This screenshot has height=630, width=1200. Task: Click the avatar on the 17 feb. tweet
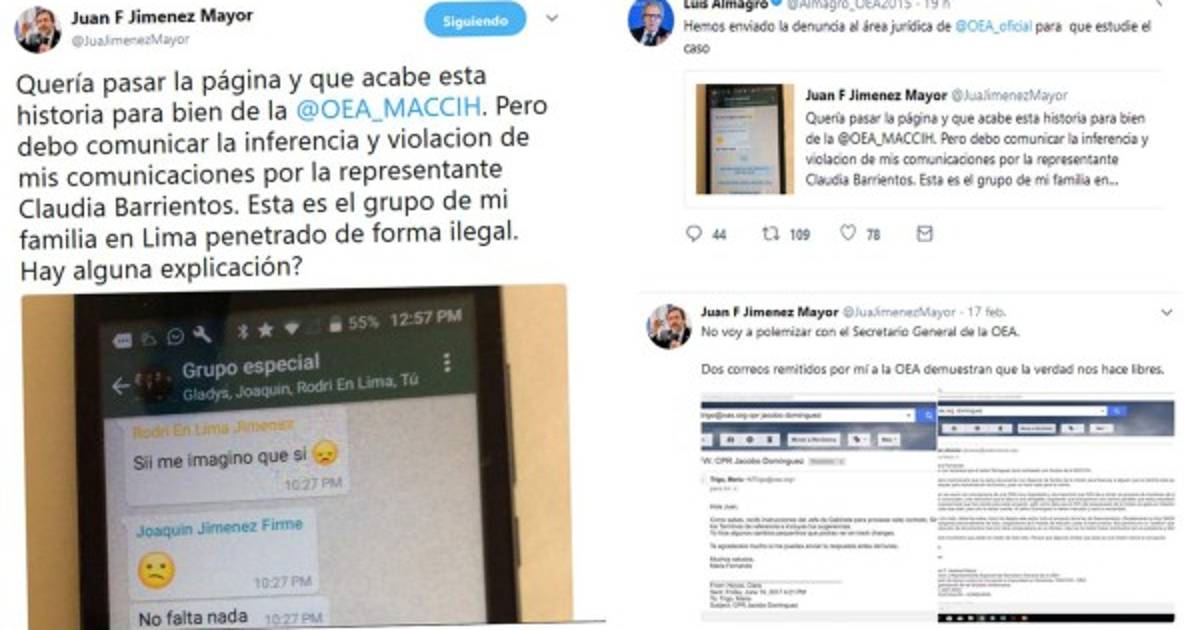pyautogui.click(x=669, y=326)
